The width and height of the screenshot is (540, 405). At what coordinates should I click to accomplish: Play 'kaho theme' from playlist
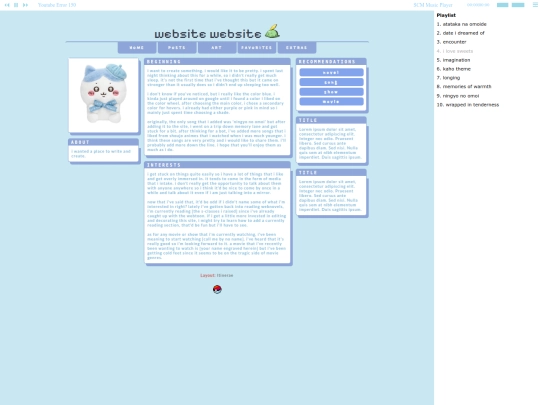click(454, 69)
